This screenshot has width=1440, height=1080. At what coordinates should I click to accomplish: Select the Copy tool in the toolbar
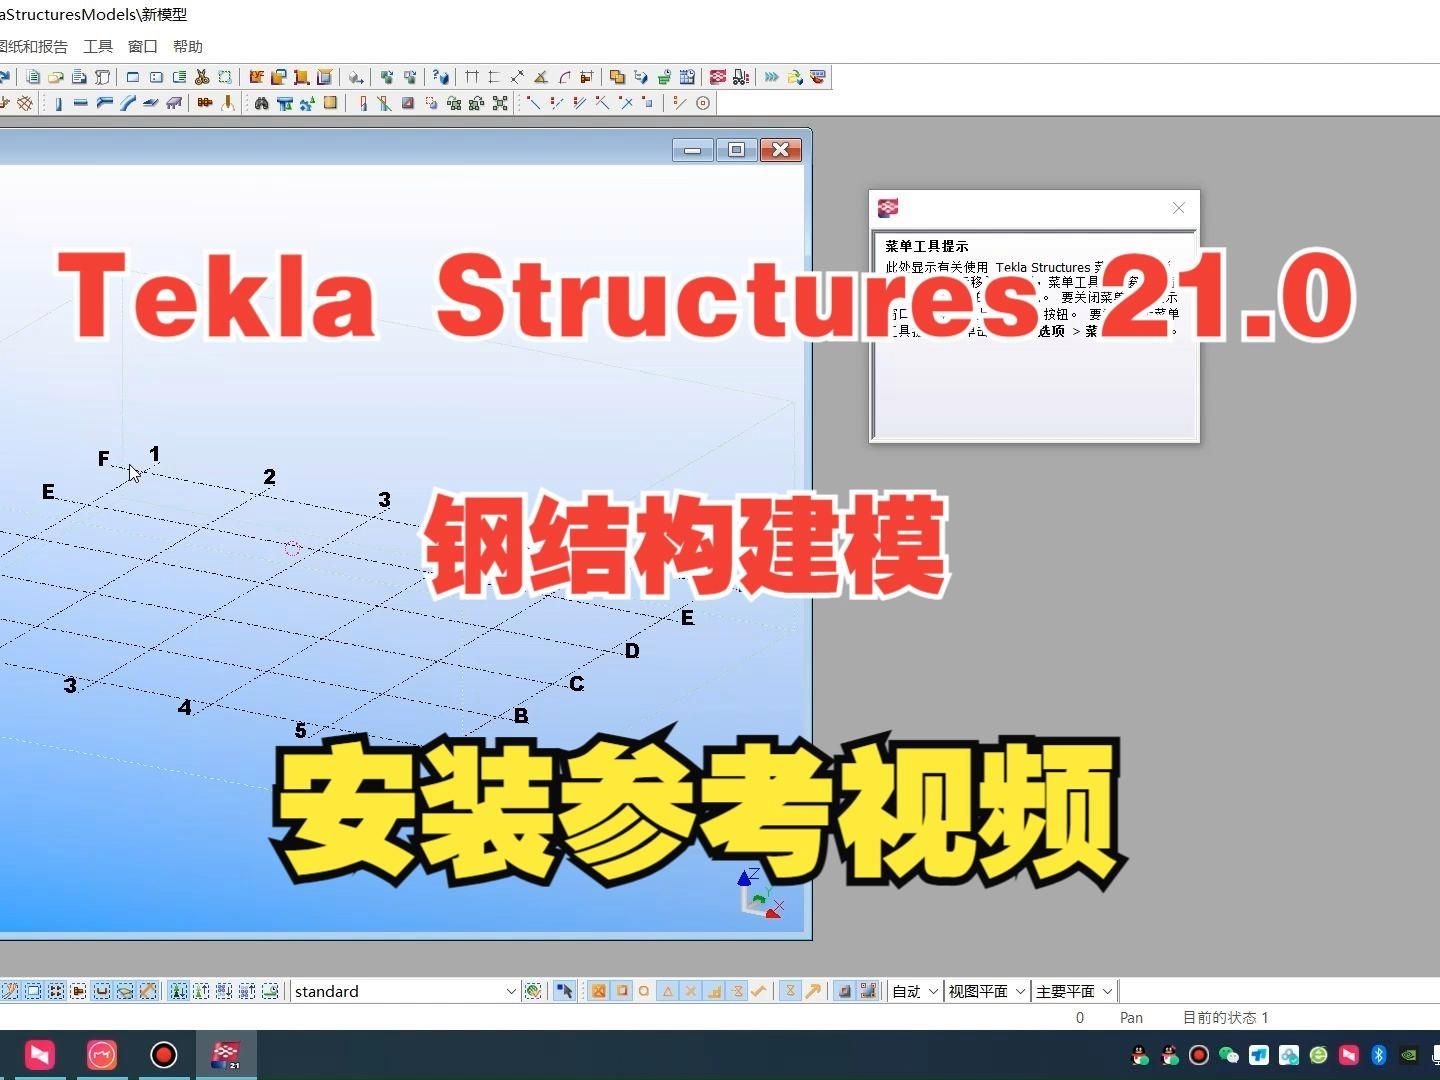pyautogui.click(x=33, y=77)
